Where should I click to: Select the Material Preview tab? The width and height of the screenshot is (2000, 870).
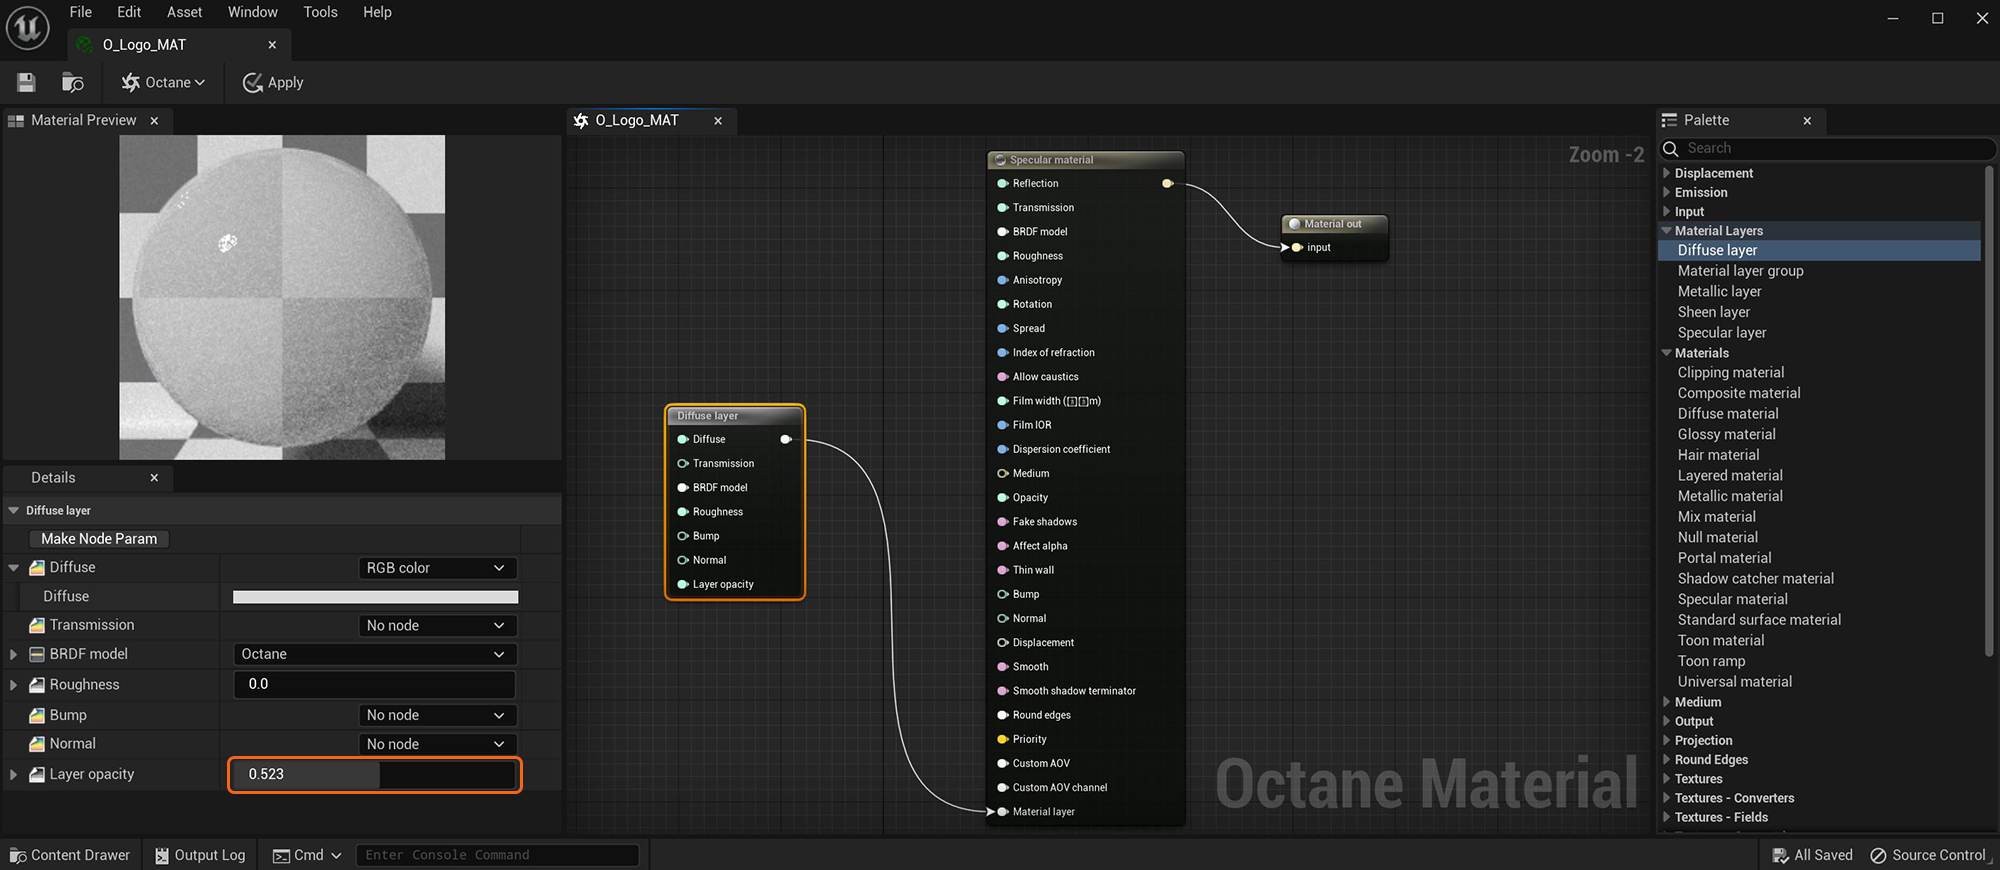pyautogui.click(x=83, y=120)
